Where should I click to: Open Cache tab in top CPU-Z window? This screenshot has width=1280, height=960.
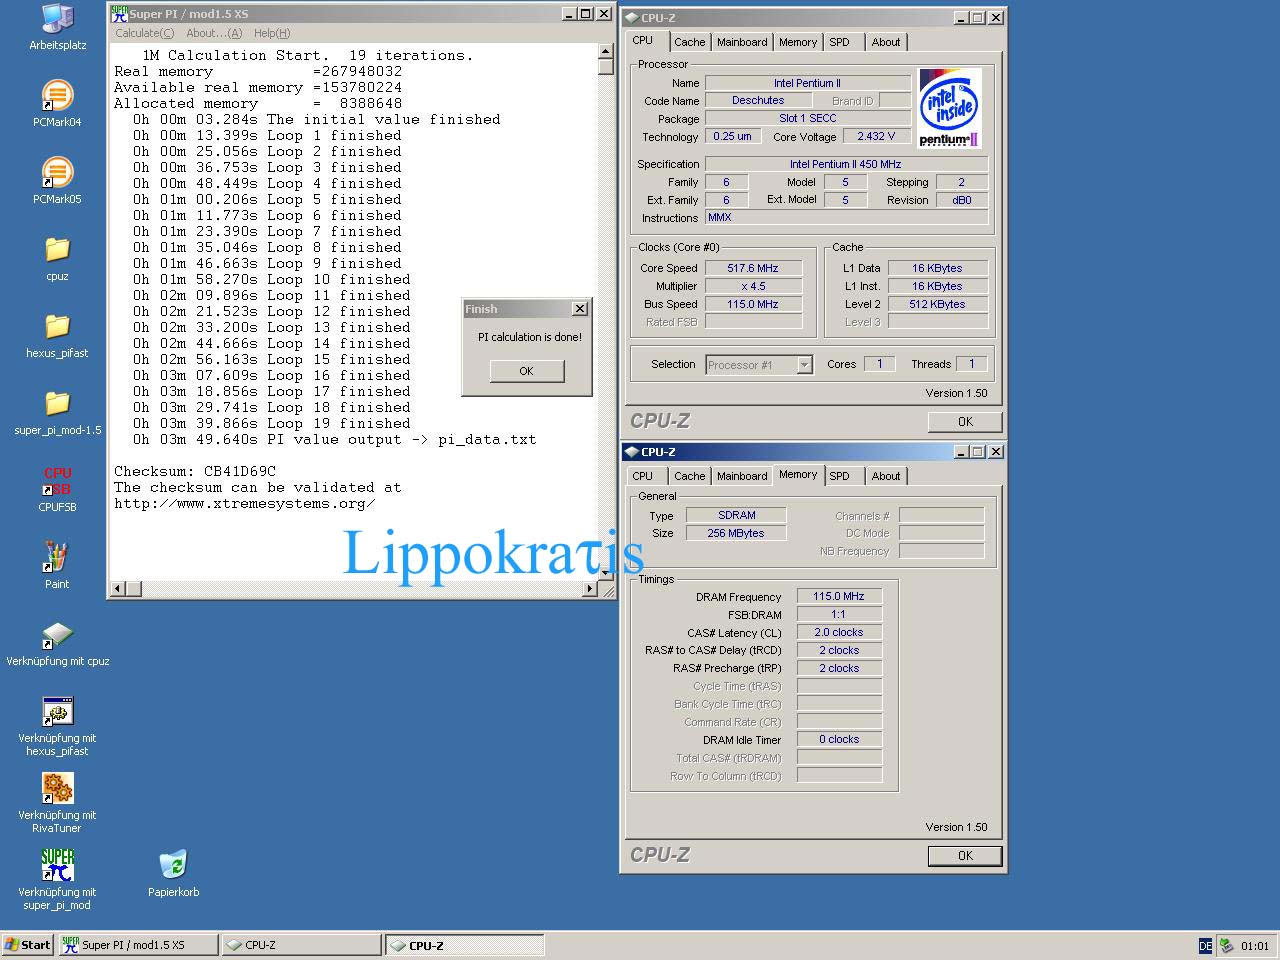pos(689,42)
